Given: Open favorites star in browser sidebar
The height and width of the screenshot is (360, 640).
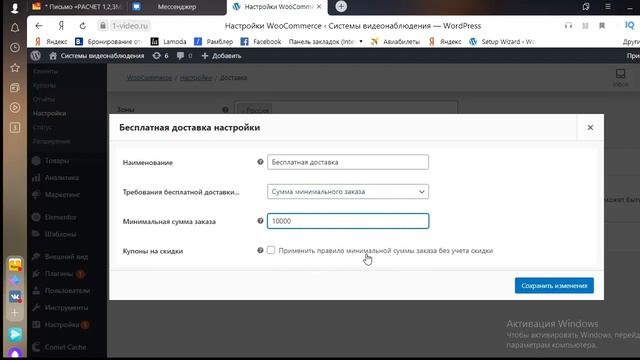Looking at the screenshot, I should click(15, 68).
